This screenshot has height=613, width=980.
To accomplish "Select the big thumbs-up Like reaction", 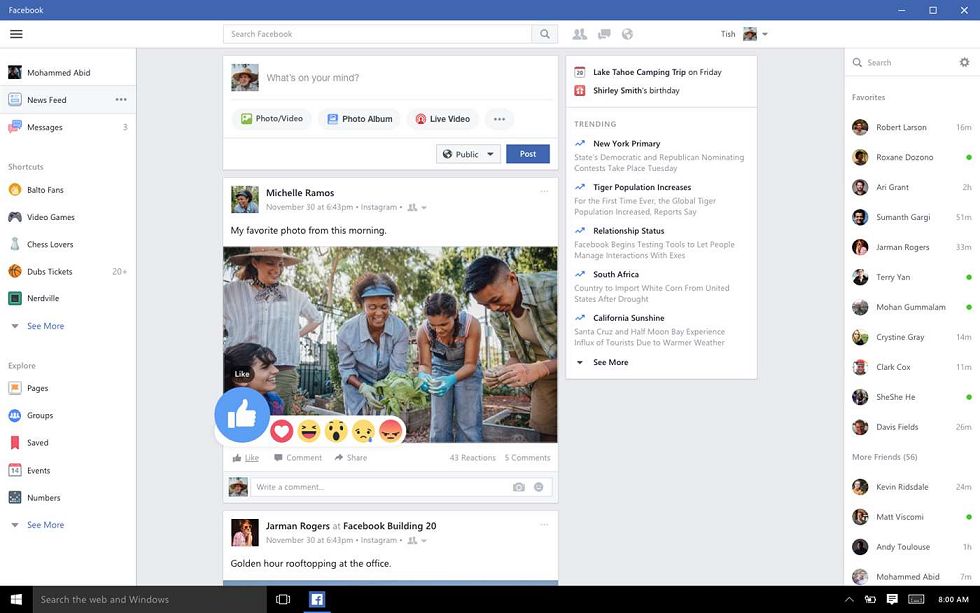I will pyautogui.click(x=242, y=414).
